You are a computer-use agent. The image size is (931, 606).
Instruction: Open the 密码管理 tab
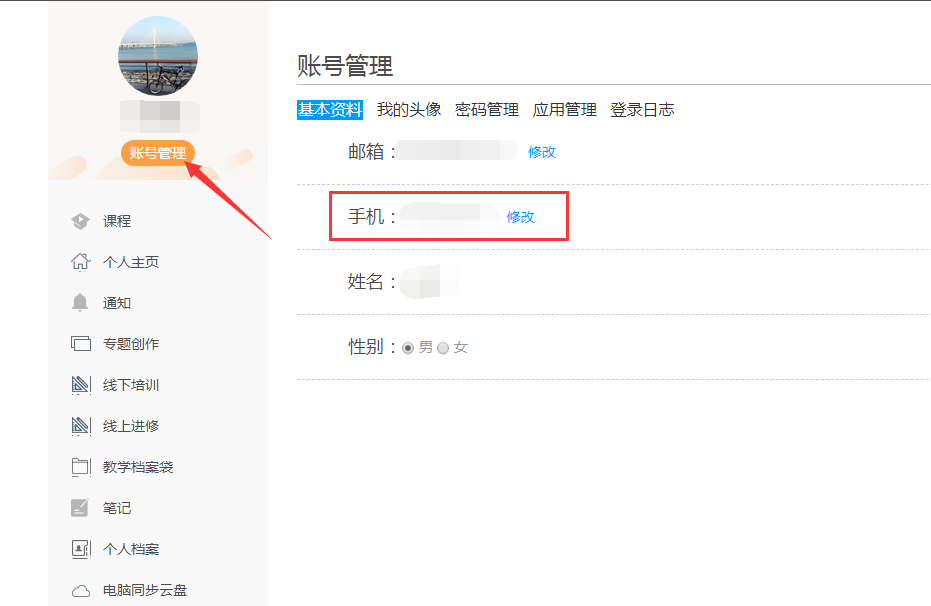tap(487, 110)
